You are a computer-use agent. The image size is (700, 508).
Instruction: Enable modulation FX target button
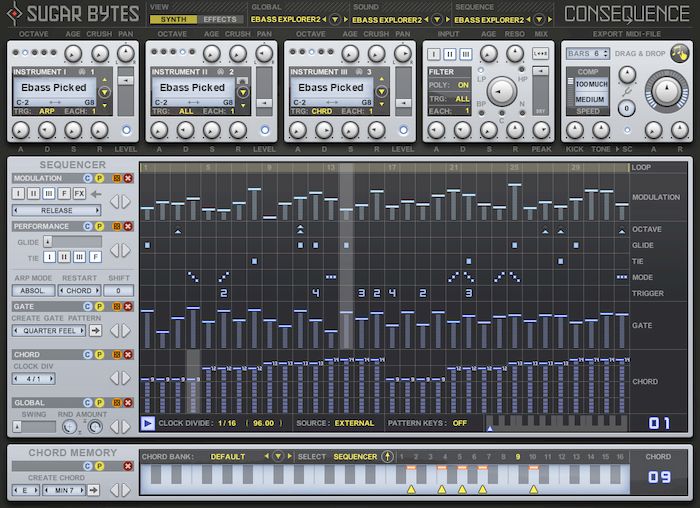click(x=79, y=194)
